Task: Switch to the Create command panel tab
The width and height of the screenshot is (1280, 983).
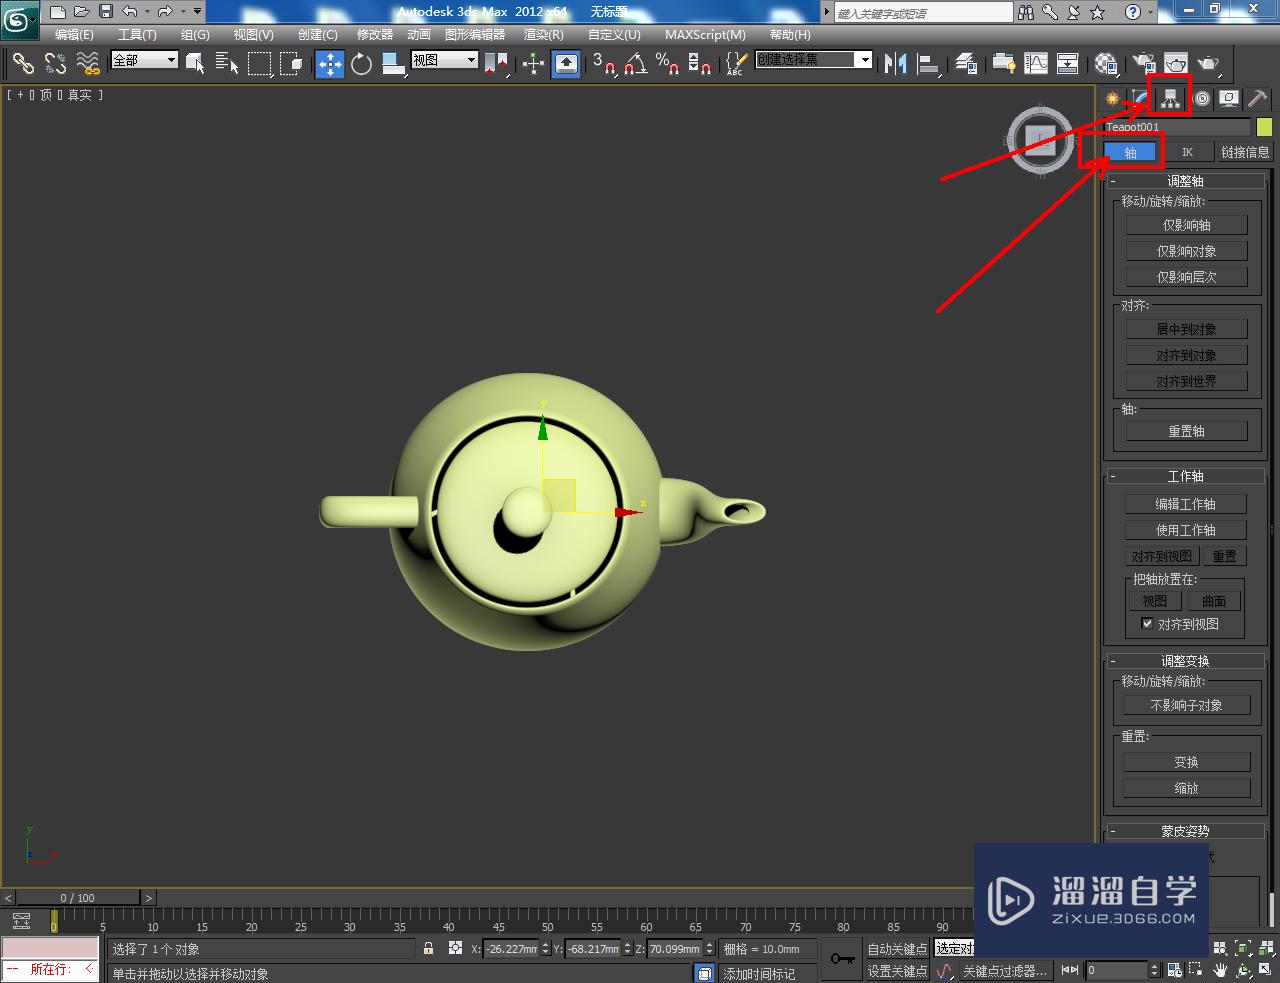Action: 1112,98
